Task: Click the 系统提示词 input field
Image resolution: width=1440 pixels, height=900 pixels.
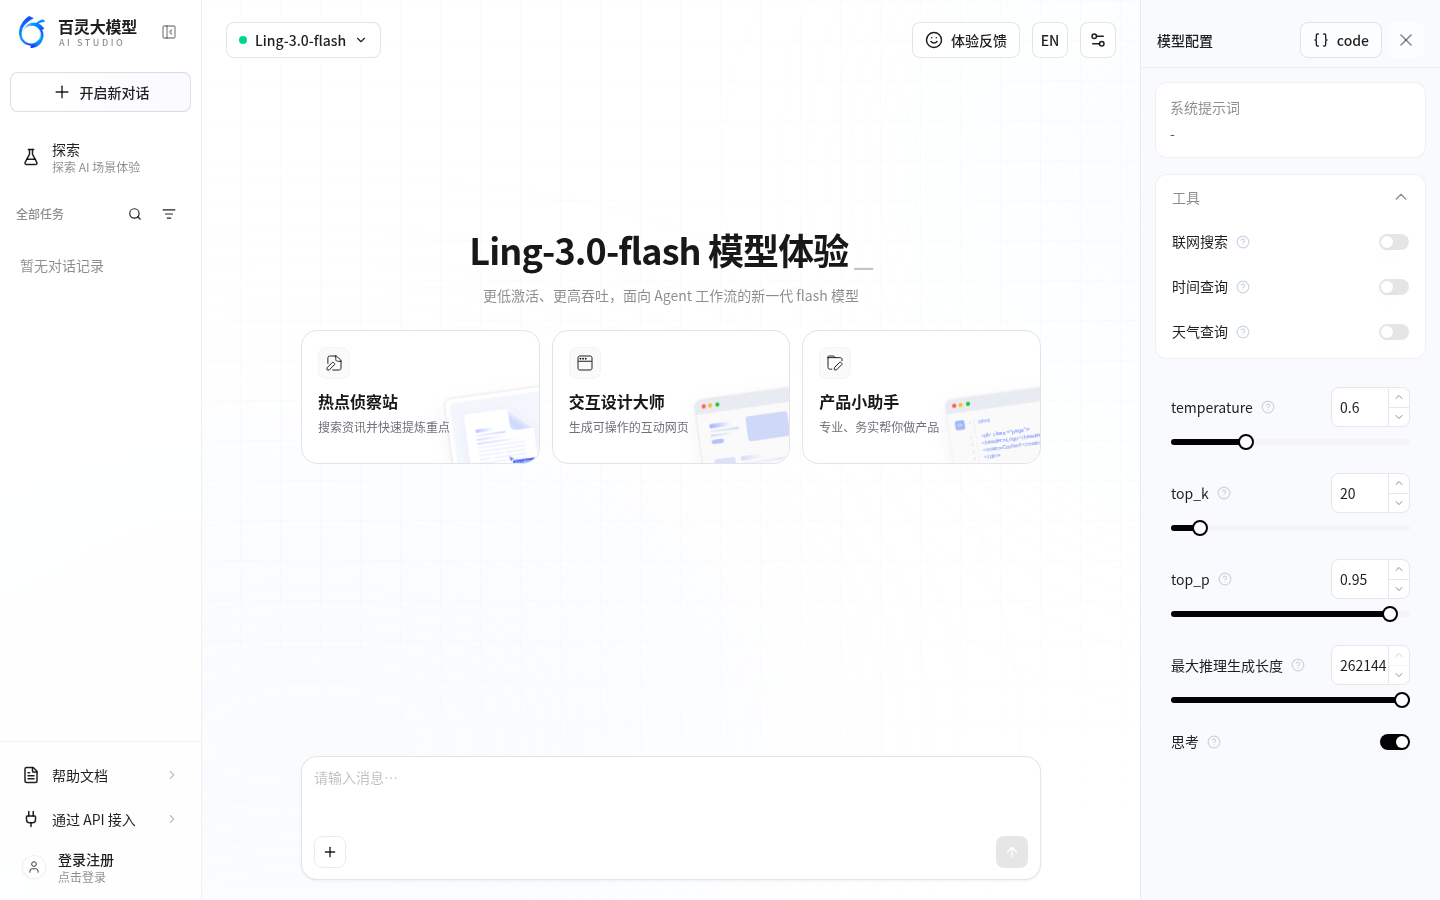Action: [1290, 120]
